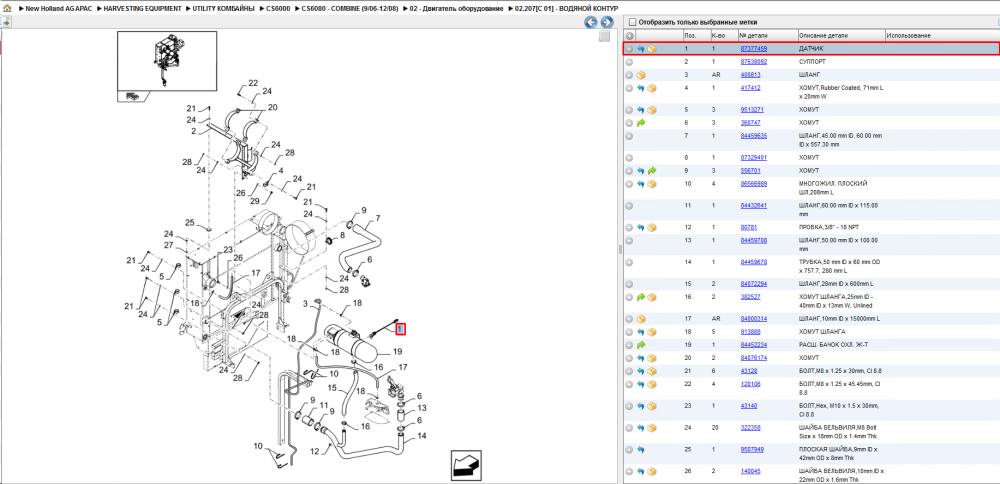This screenshot has width=1000, height=484.
Task: Click green arrow icon for part 84452234
Action: coord(640,344)
